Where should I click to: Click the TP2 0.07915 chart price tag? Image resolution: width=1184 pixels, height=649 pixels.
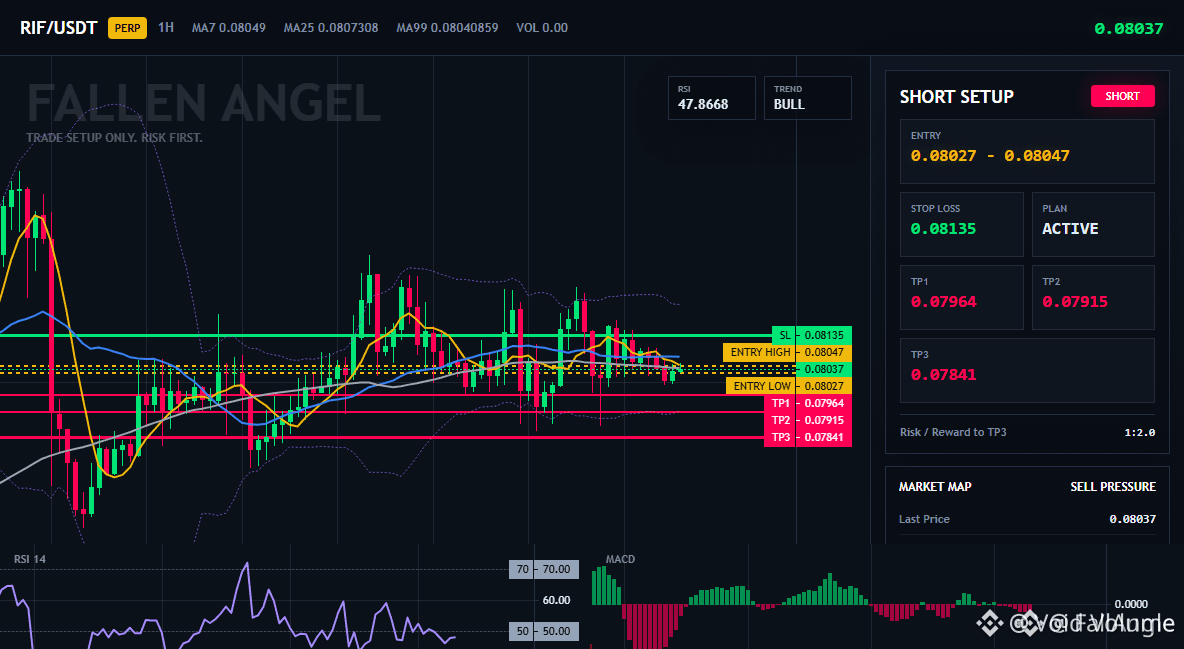(808, 420)
